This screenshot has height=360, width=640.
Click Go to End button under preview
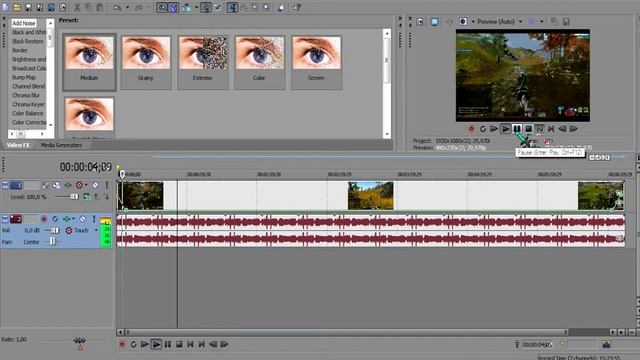pyautogui.click(x=551, y=129)
